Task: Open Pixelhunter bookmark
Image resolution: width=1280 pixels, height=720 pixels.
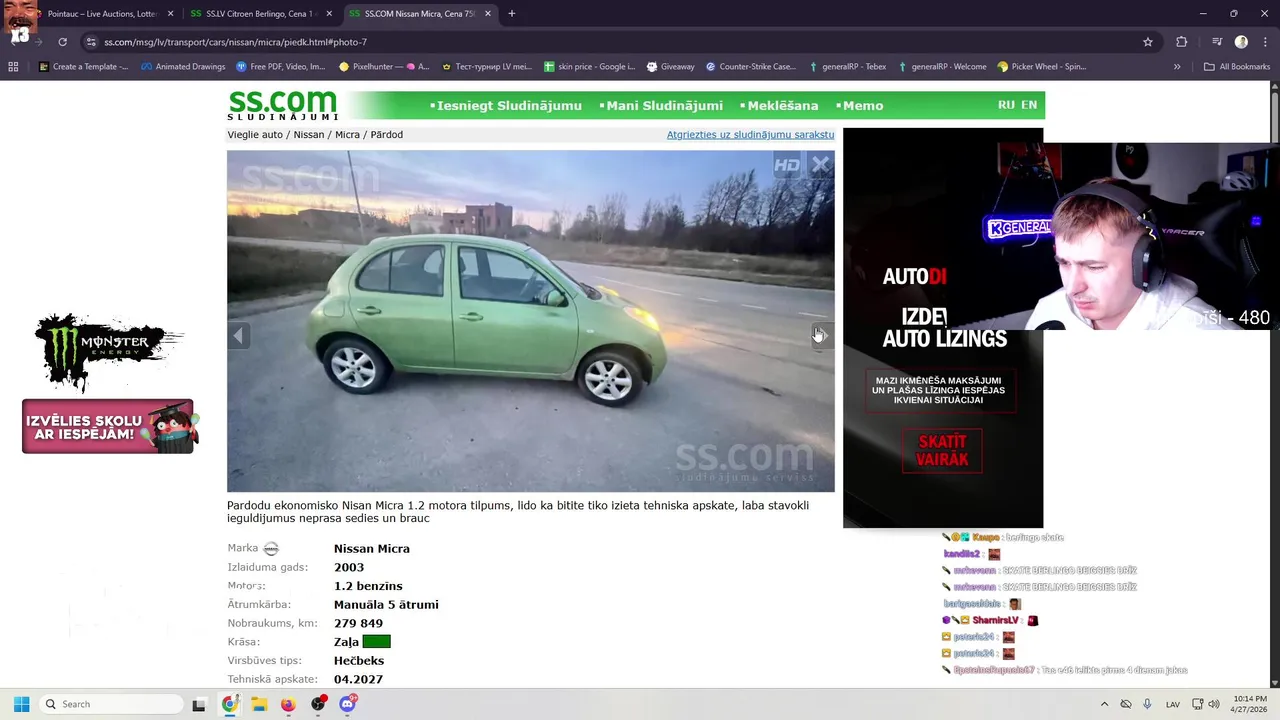Action: click(x=384, y=67)
